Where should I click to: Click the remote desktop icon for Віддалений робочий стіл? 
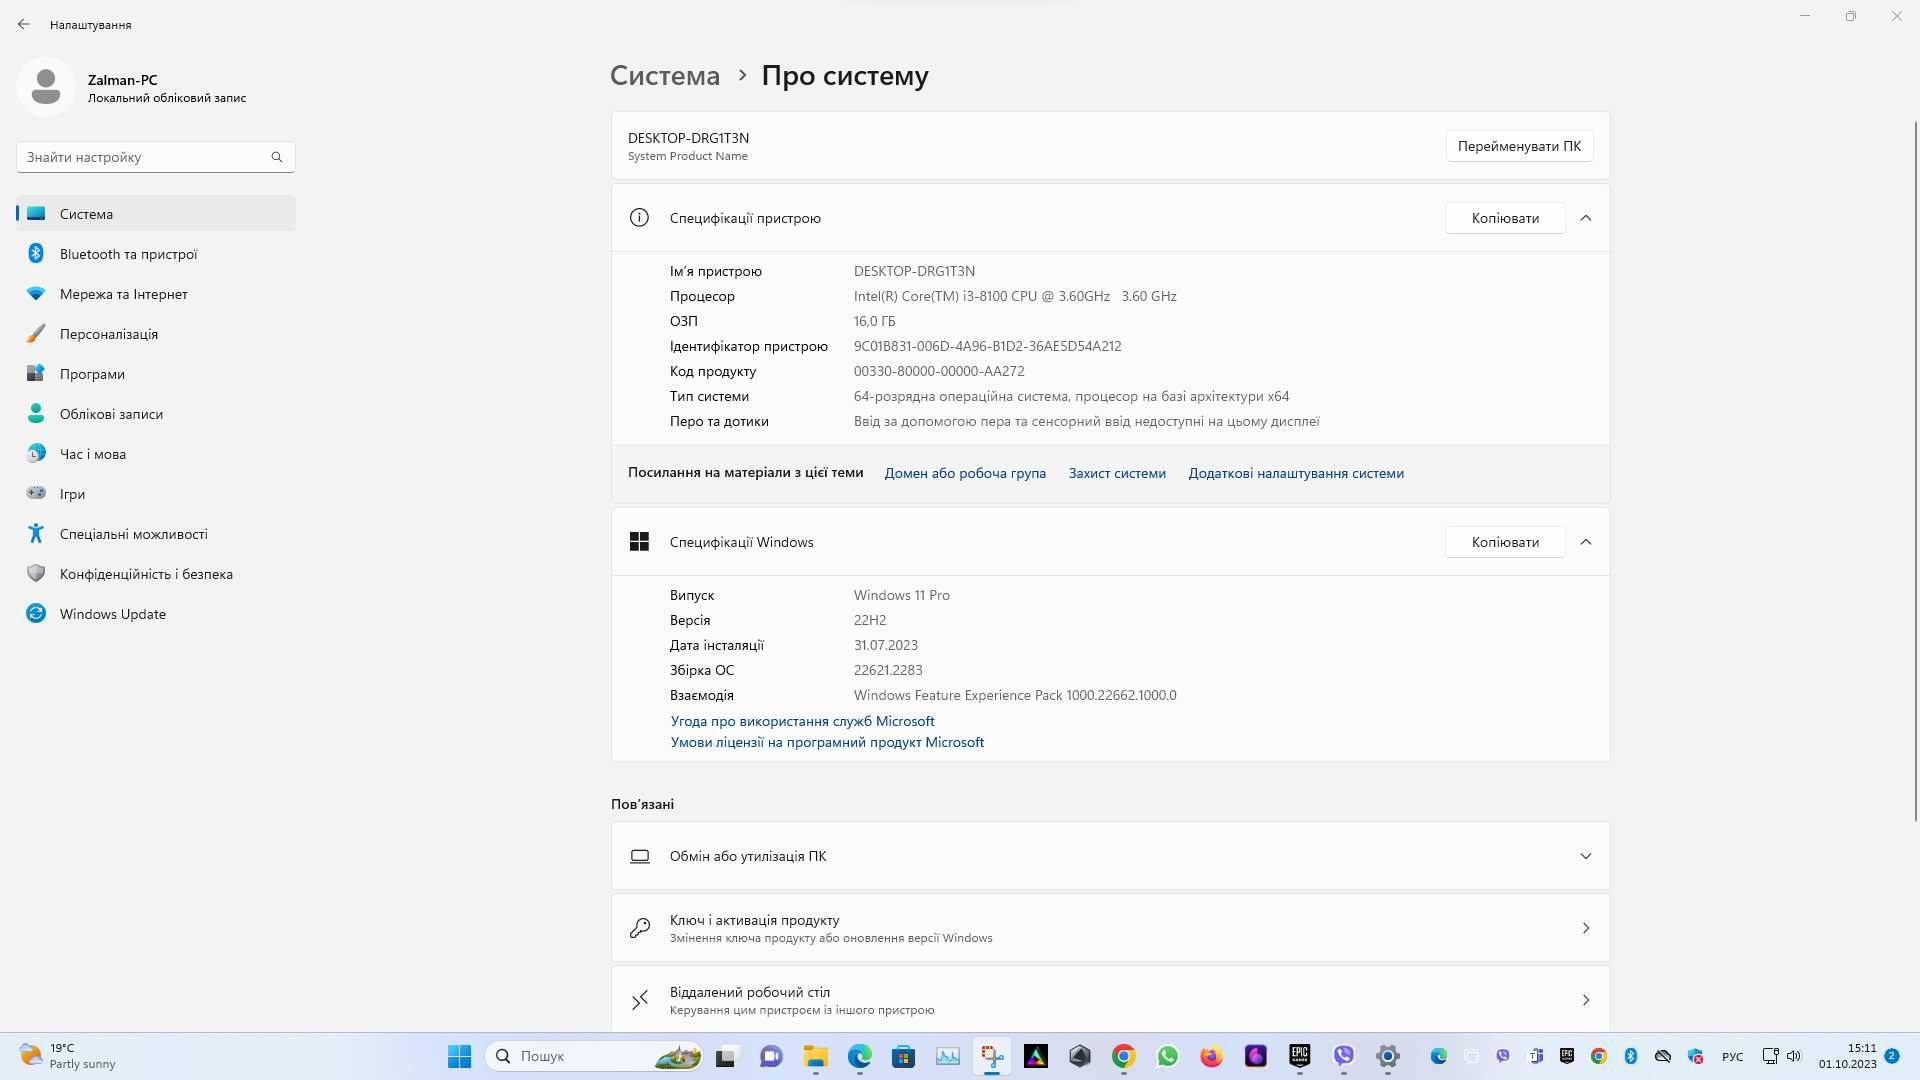640,1000
